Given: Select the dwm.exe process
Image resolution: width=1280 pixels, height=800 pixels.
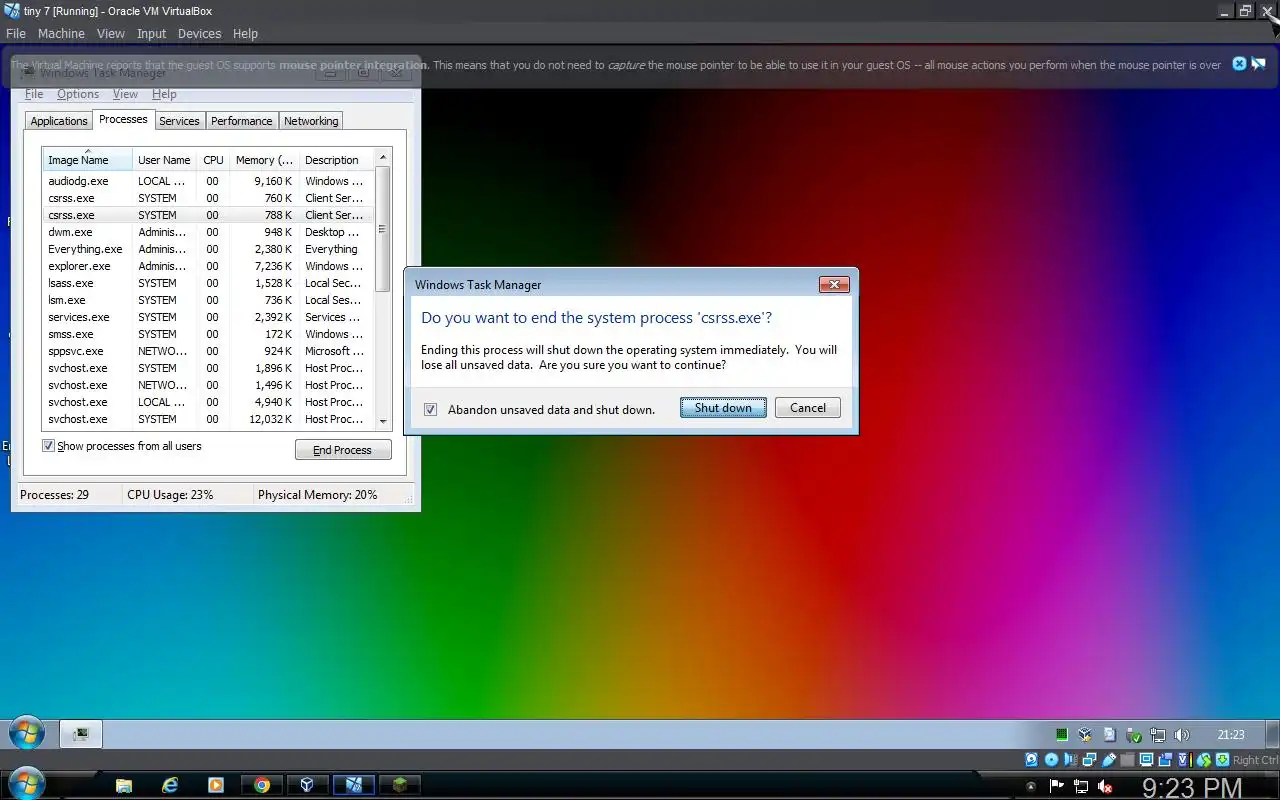Looking at the screenshot, I should [207, 232].
